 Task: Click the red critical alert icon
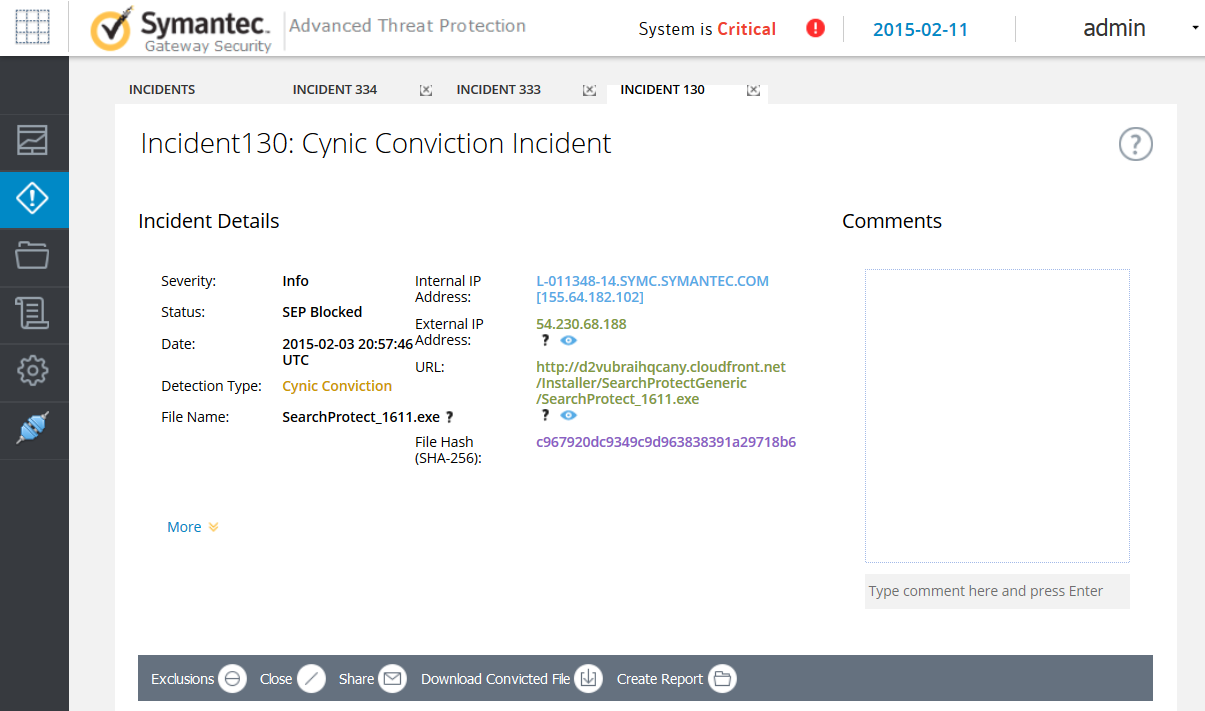click(815, 29)
